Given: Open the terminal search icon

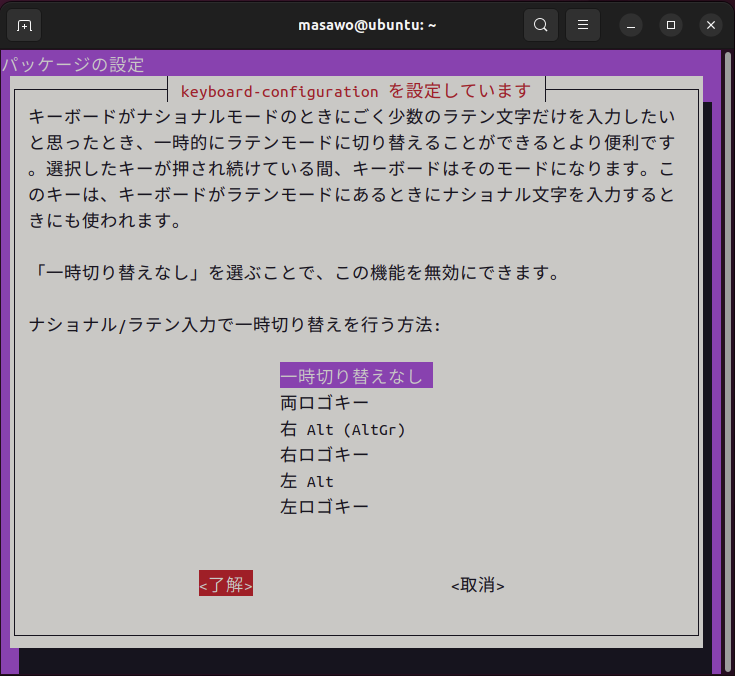Looking at the screenshot, I should pos(540,25).
